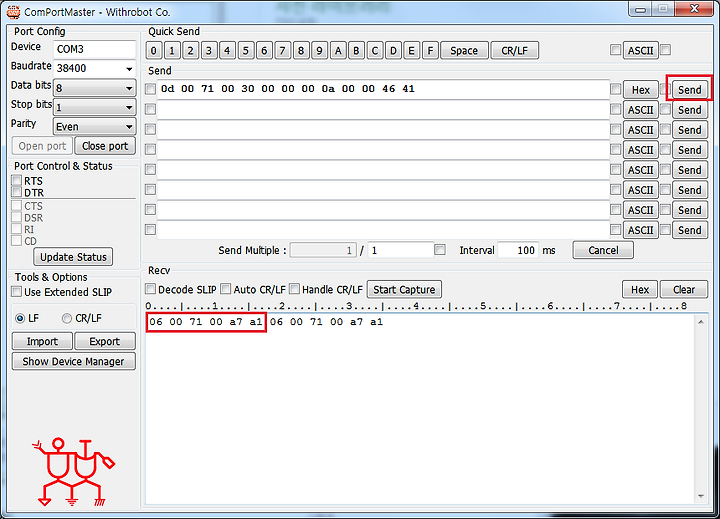This screenshot has width=720, height=519.
Task: Click the Update Status button
Action: 73,257
